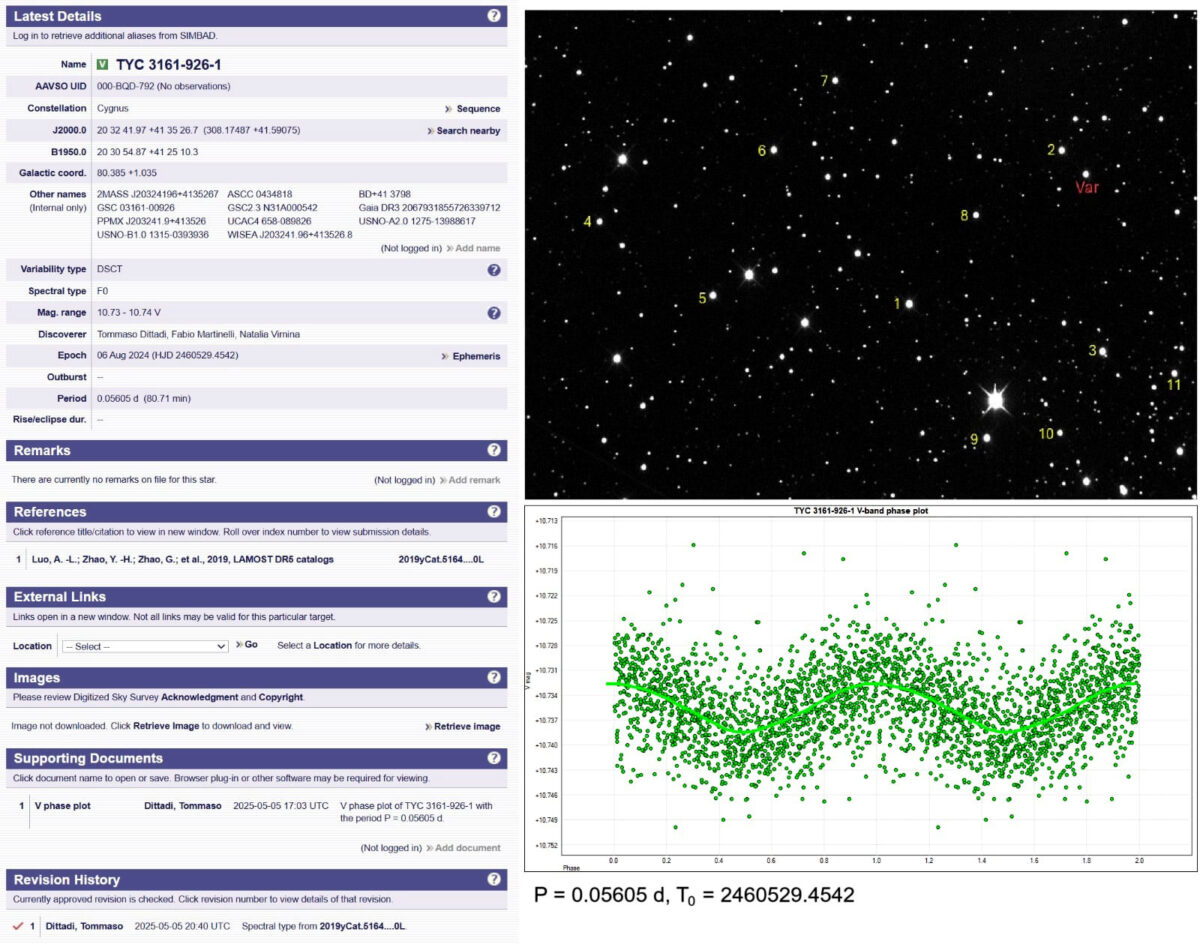The height and width of the screenshot is (944, 1200).
Task: Click the green V icon beside the star name
Action: [x=103, y=65]
